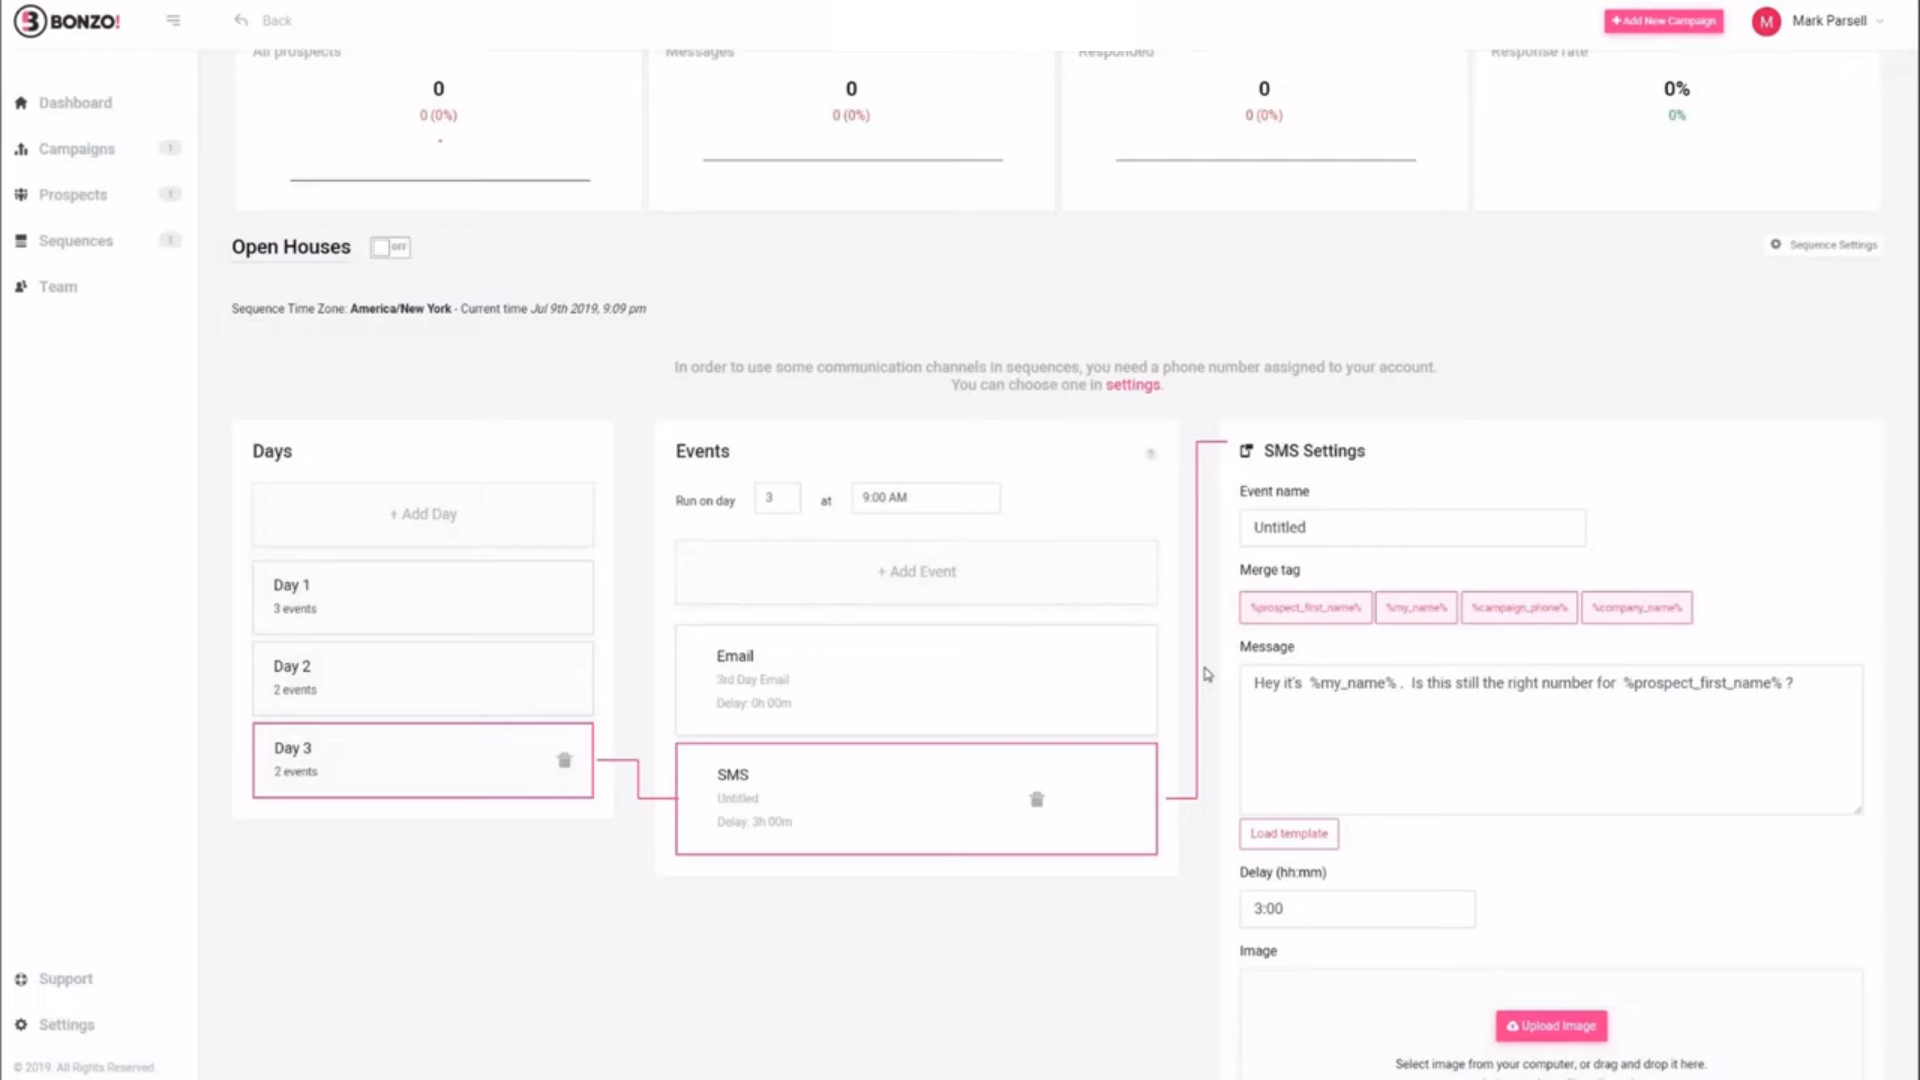The image size is (1920, 1080).
Task: Insert the %prospect_first_name% merge tag
Action: coord(1305,607)
